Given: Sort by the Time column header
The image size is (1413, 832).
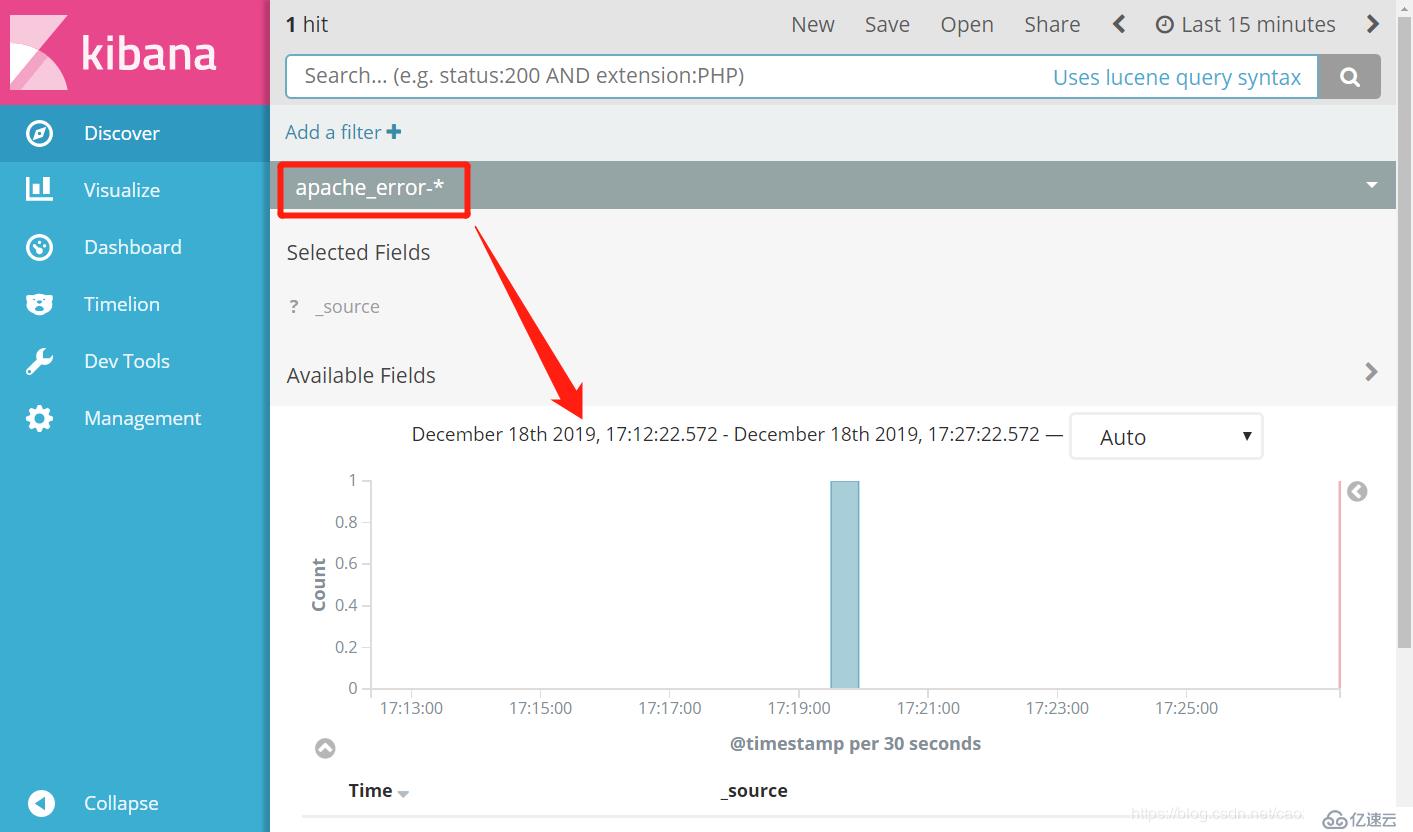Looking at the screenshot, I should click(378, 790).
